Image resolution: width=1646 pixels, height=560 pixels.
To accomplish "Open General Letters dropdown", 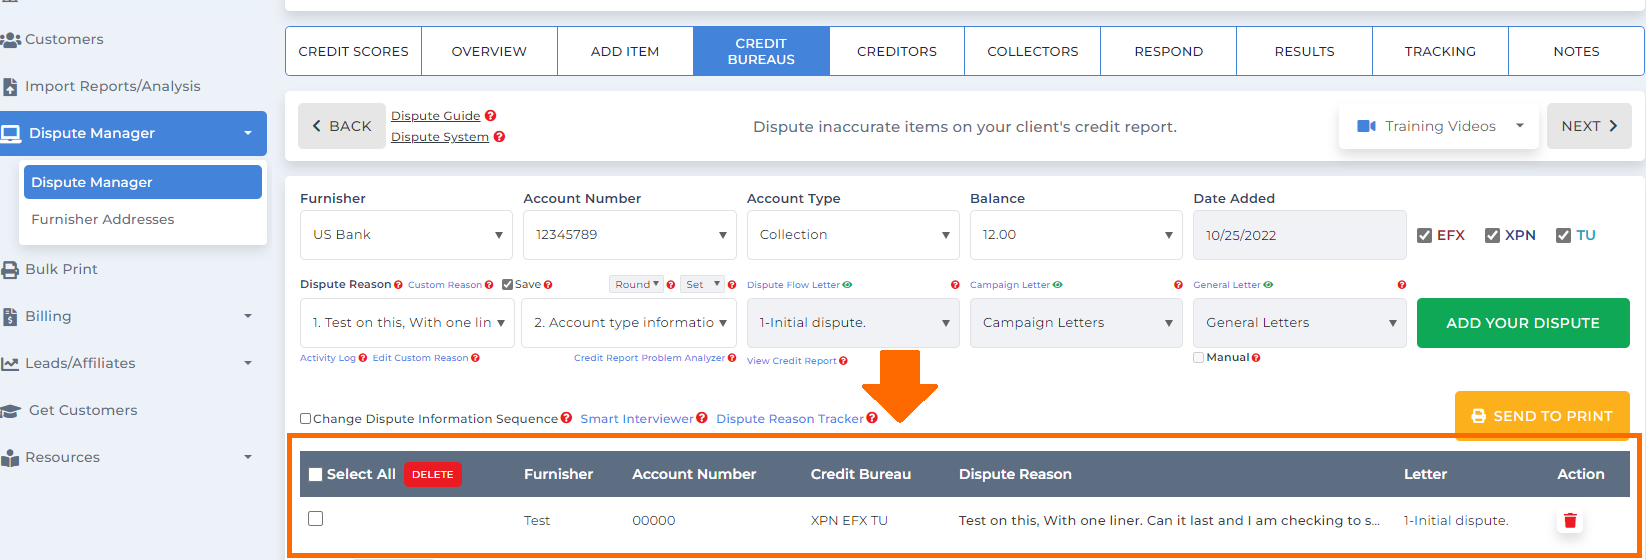I will click(x=1300, y=323).
